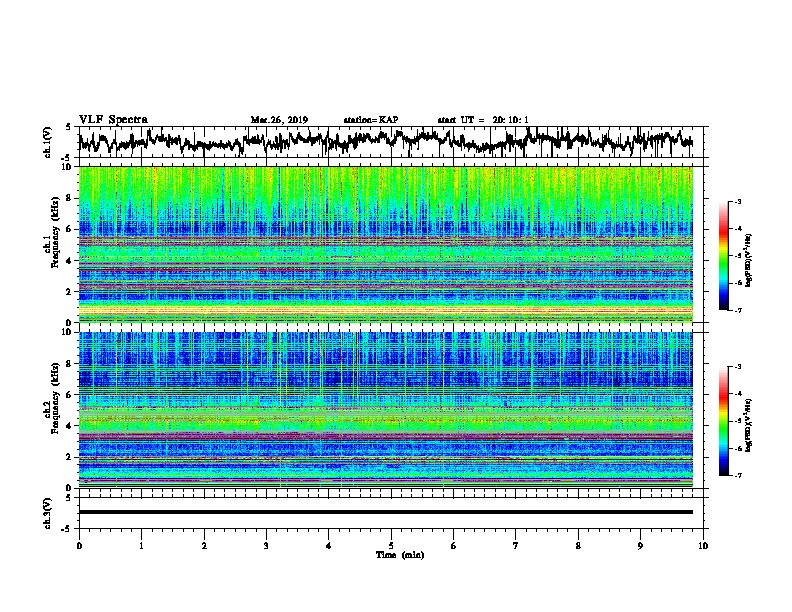
Task: Click the time axis tick label "0"
Action: [79, 546]
